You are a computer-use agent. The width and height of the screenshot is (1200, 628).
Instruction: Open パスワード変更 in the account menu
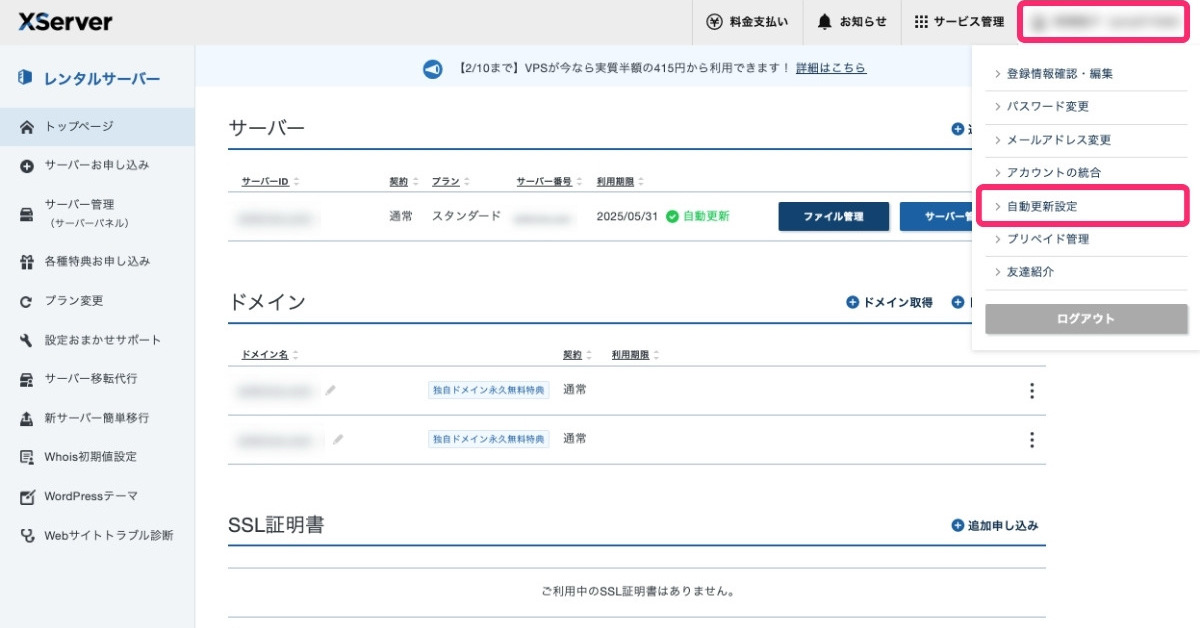[1047, 106]
